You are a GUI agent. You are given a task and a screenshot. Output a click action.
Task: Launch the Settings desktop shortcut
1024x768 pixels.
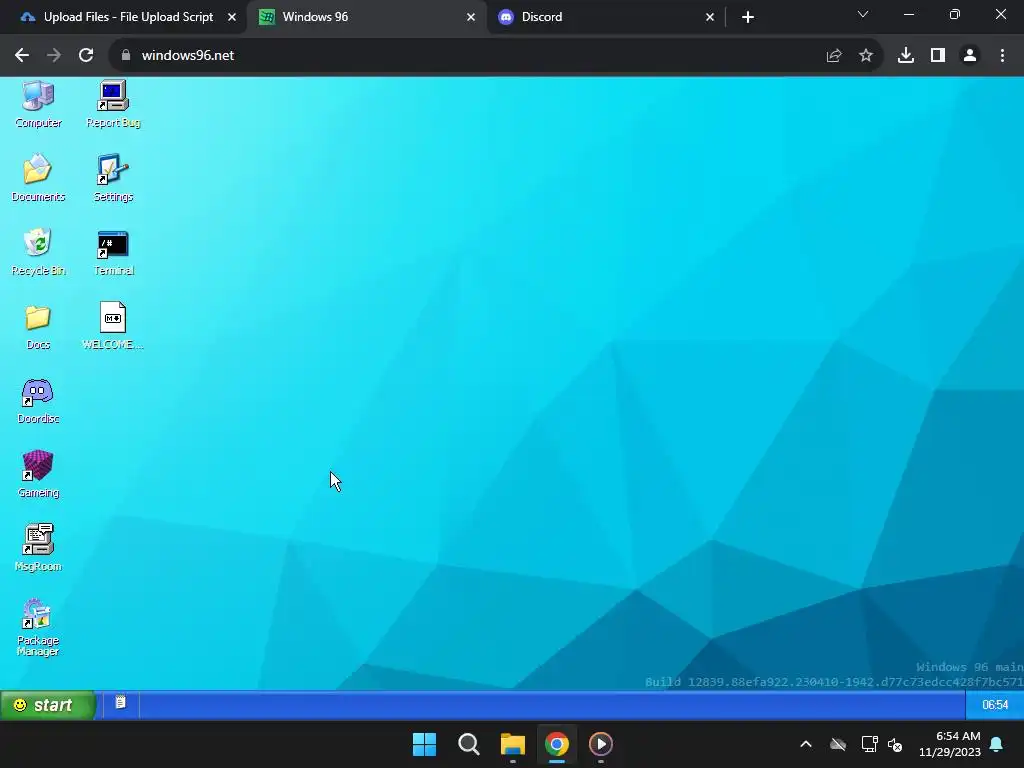[x=113, y=178]
